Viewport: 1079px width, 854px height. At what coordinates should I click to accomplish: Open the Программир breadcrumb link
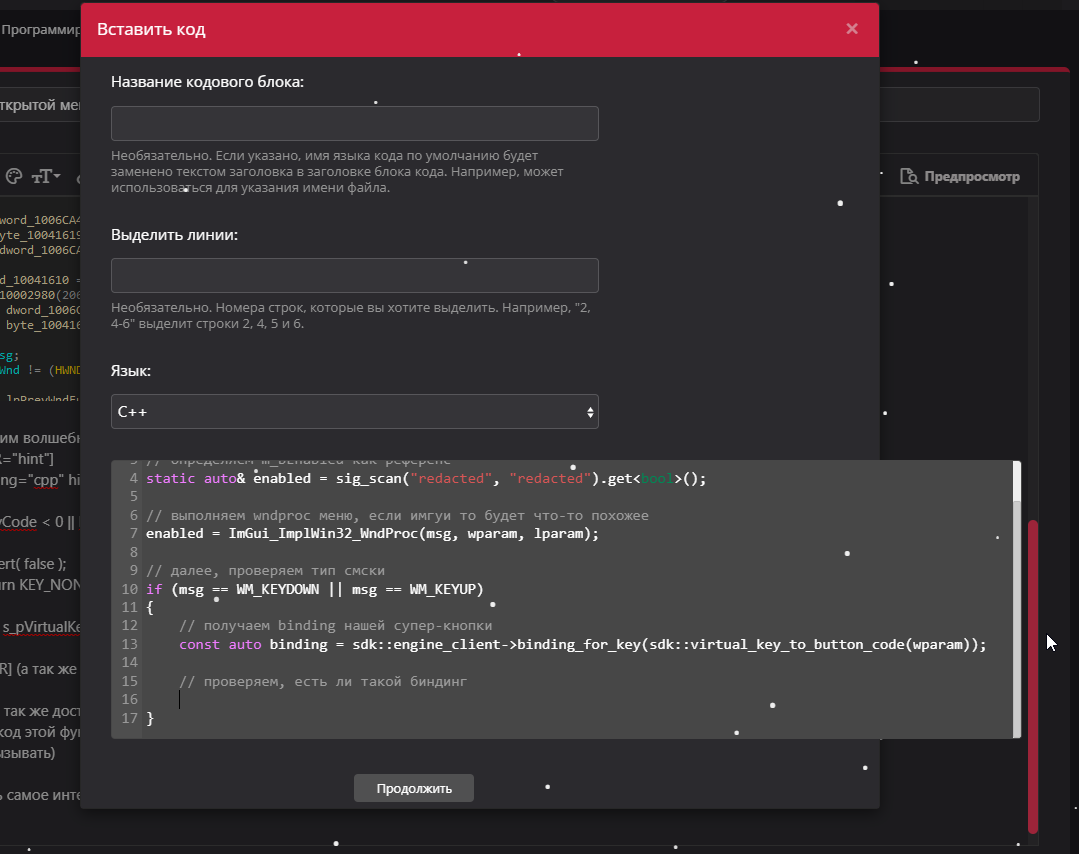tap(40, 30)
